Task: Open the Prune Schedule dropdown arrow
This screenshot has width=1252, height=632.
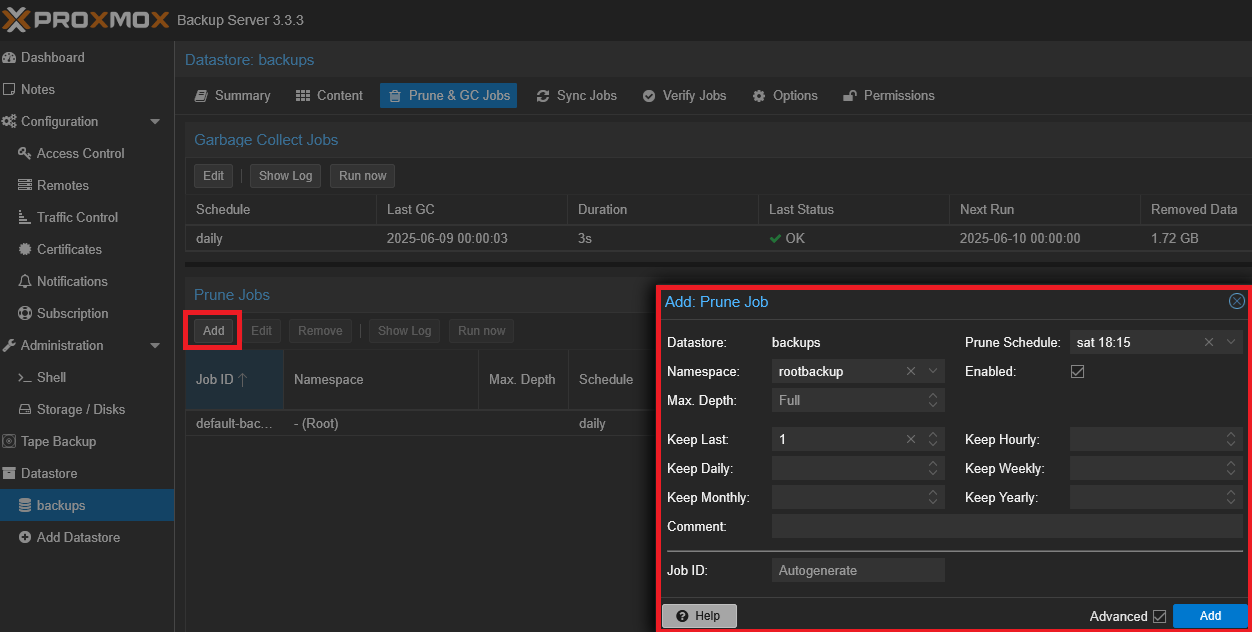Action: pyautogui.click(x=1232, y=343)
